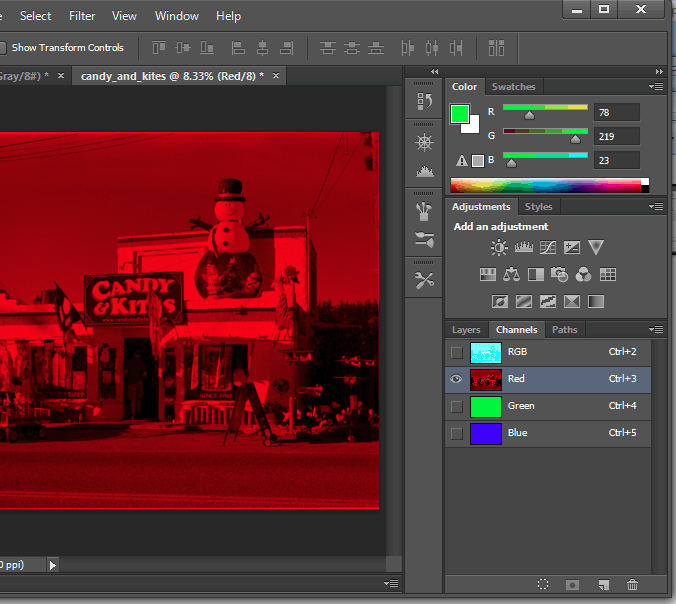Click Auto-Align Layers icon
Screen dimensions: 676x604
click(x=496, y=47)
